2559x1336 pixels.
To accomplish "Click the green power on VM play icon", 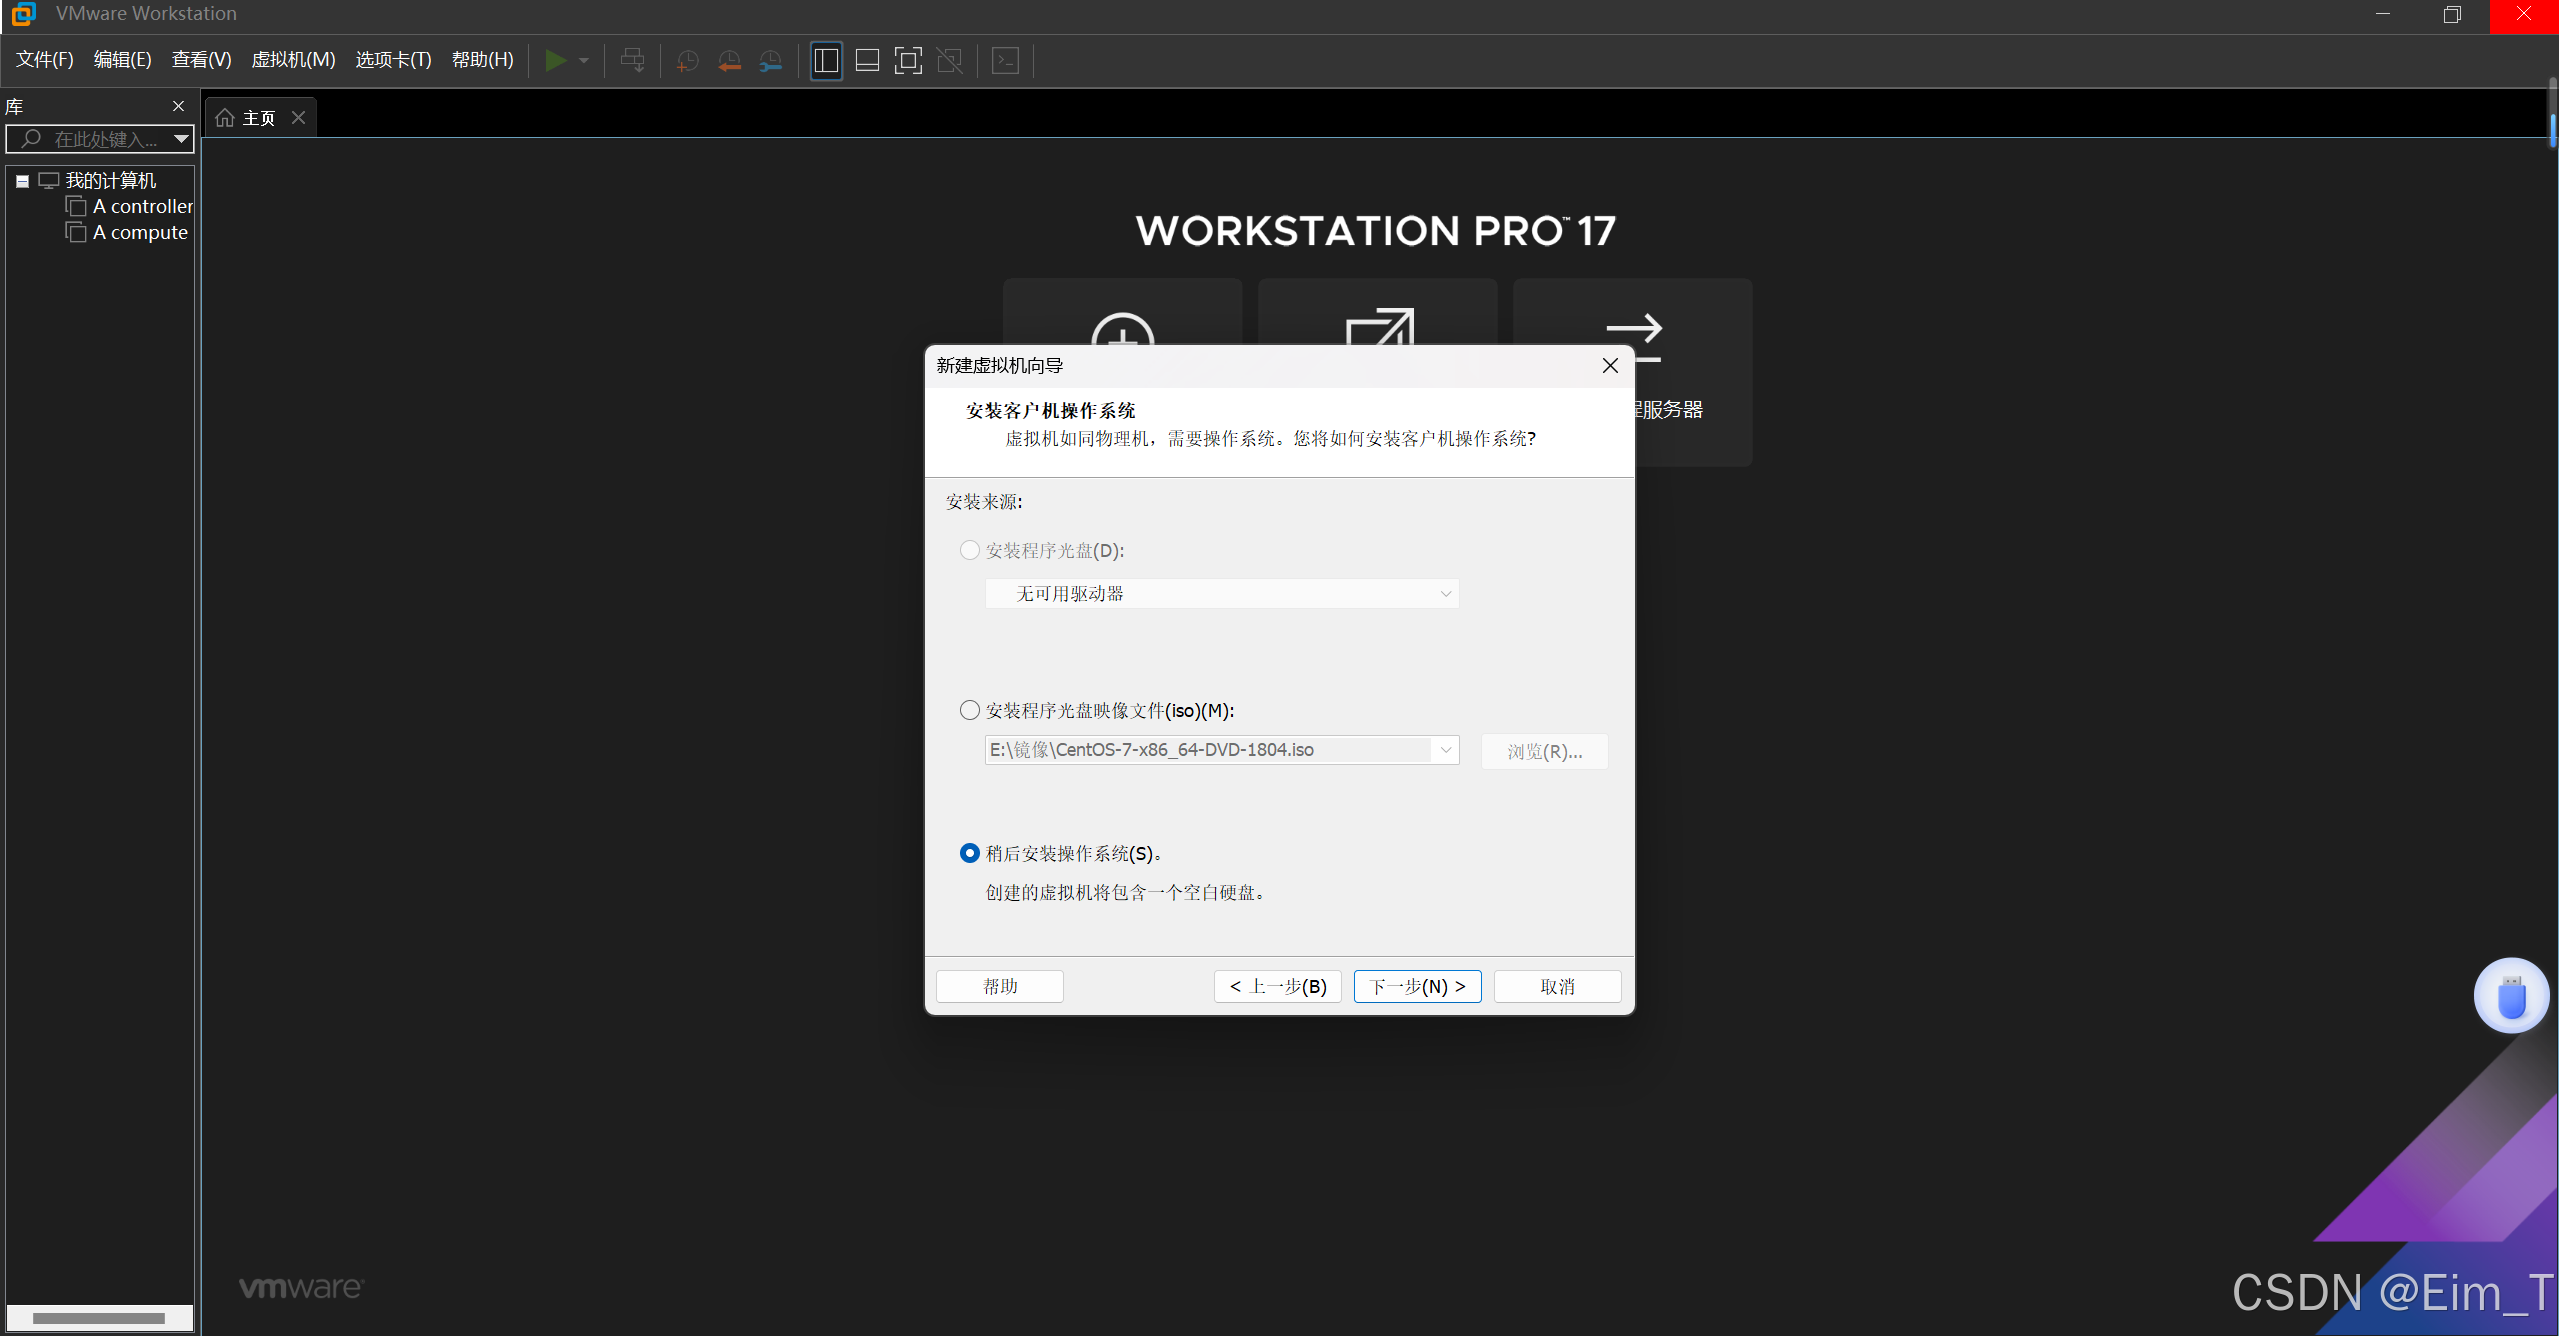I will 555,61.
